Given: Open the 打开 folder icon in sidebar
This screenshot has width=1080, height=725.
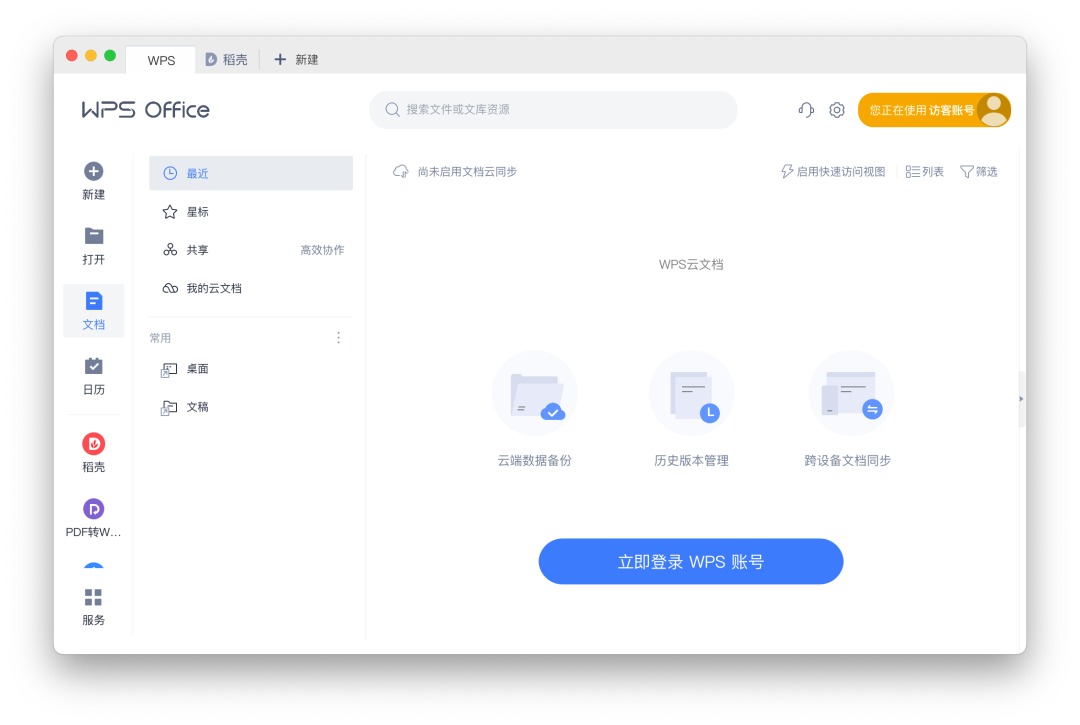Looking at the screenshot, I should 94,236.
